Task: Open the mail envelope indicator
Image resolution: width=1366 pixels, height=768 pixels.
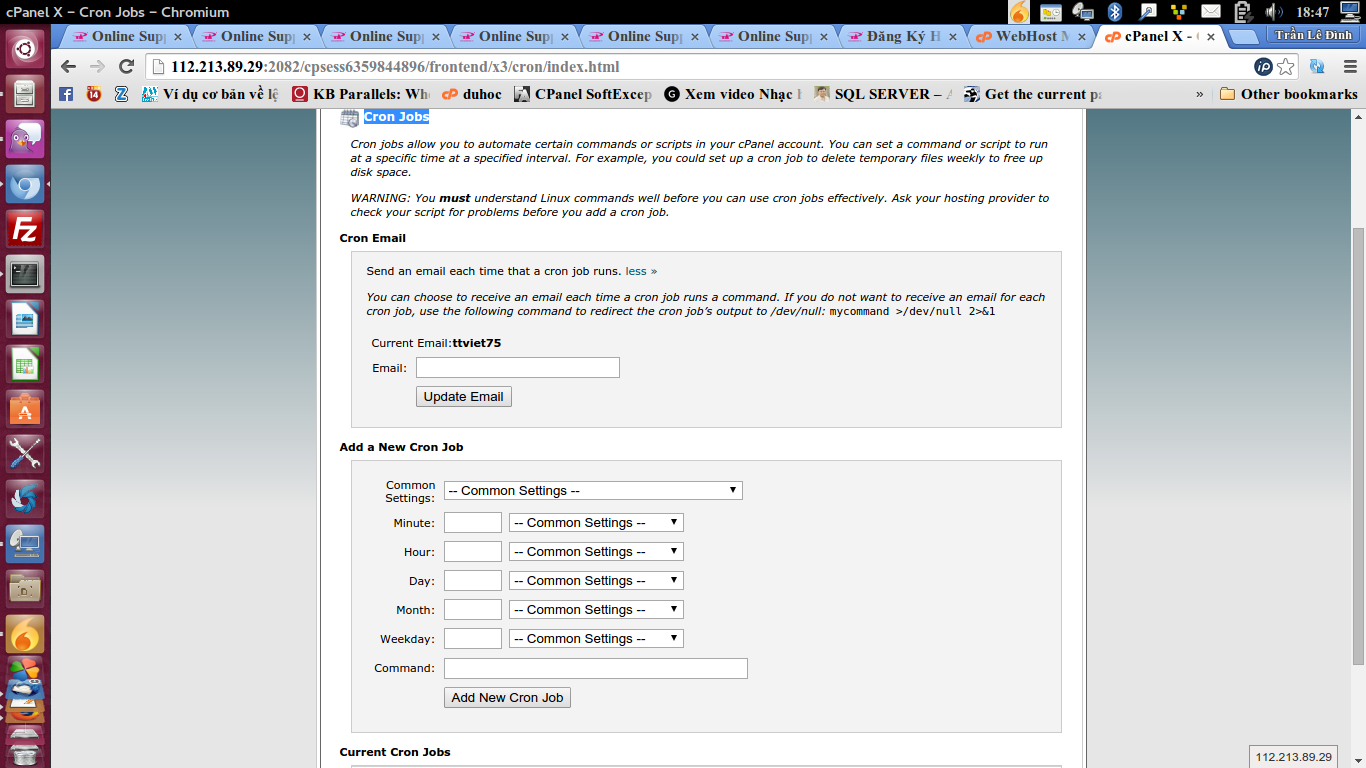Action: pyautogui.click(x=1211, y=12)
